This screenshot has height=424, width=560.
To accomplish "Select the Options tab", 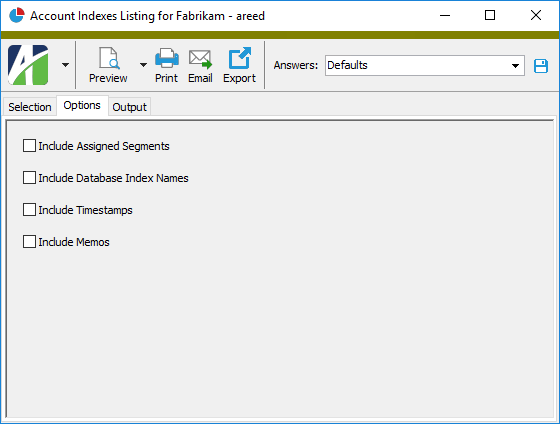I will 82,105.
